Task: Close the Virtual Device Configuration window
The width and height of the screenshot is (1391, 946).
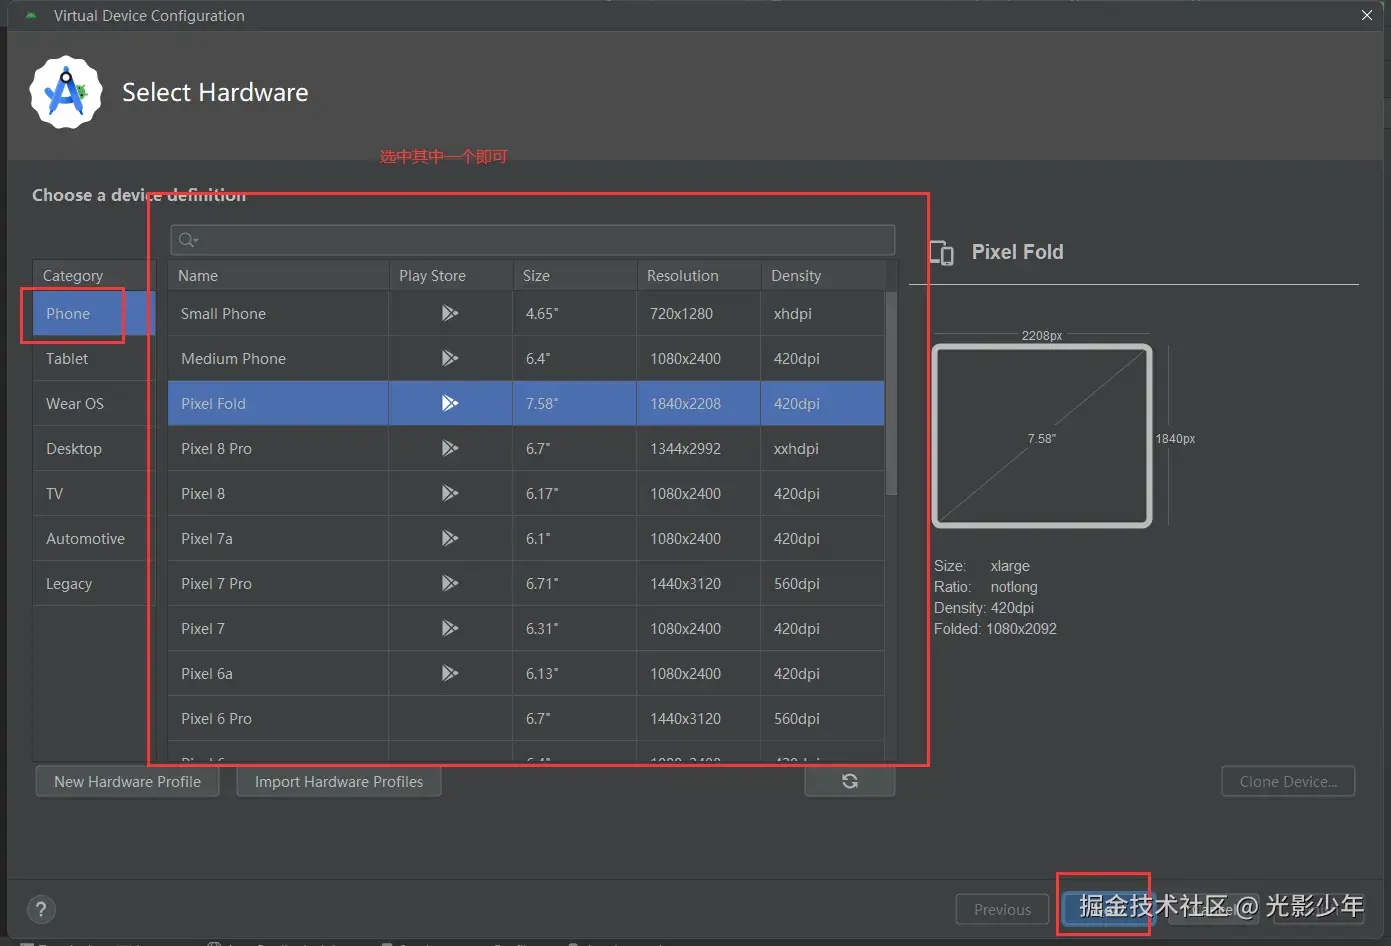Action: point(1366,15)
